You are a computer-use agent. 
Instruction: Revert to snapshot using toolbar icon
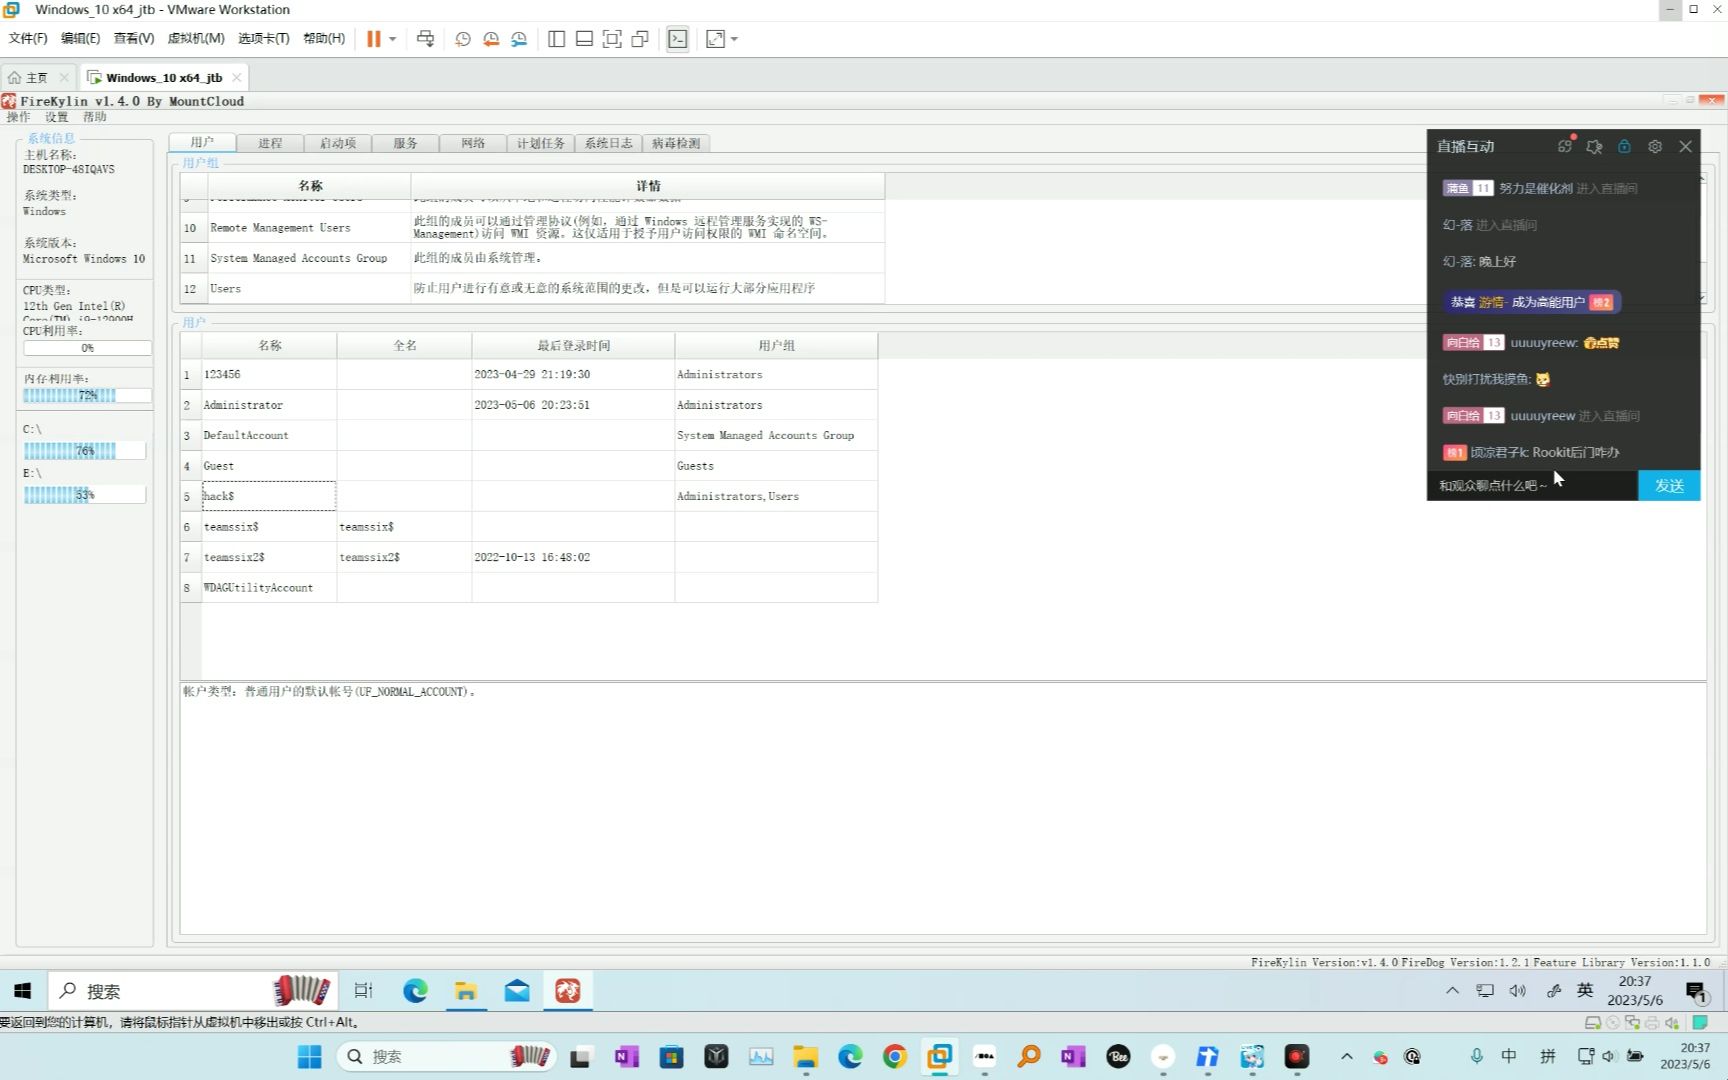(x=491, y=39)
